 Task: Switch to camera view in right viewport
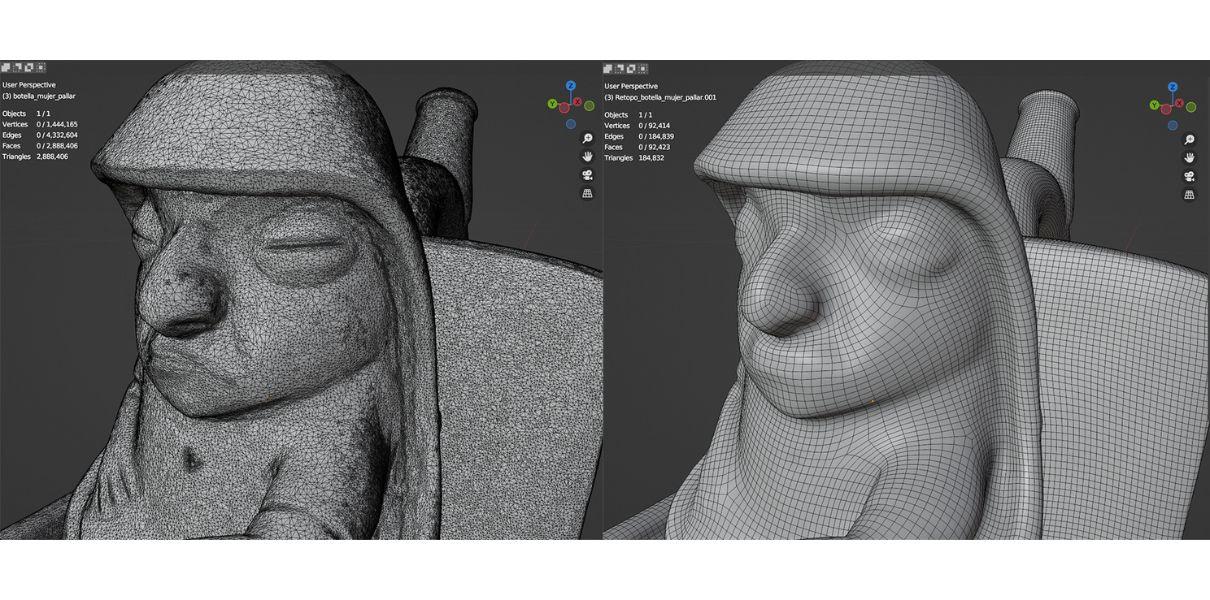[1189, 177]
